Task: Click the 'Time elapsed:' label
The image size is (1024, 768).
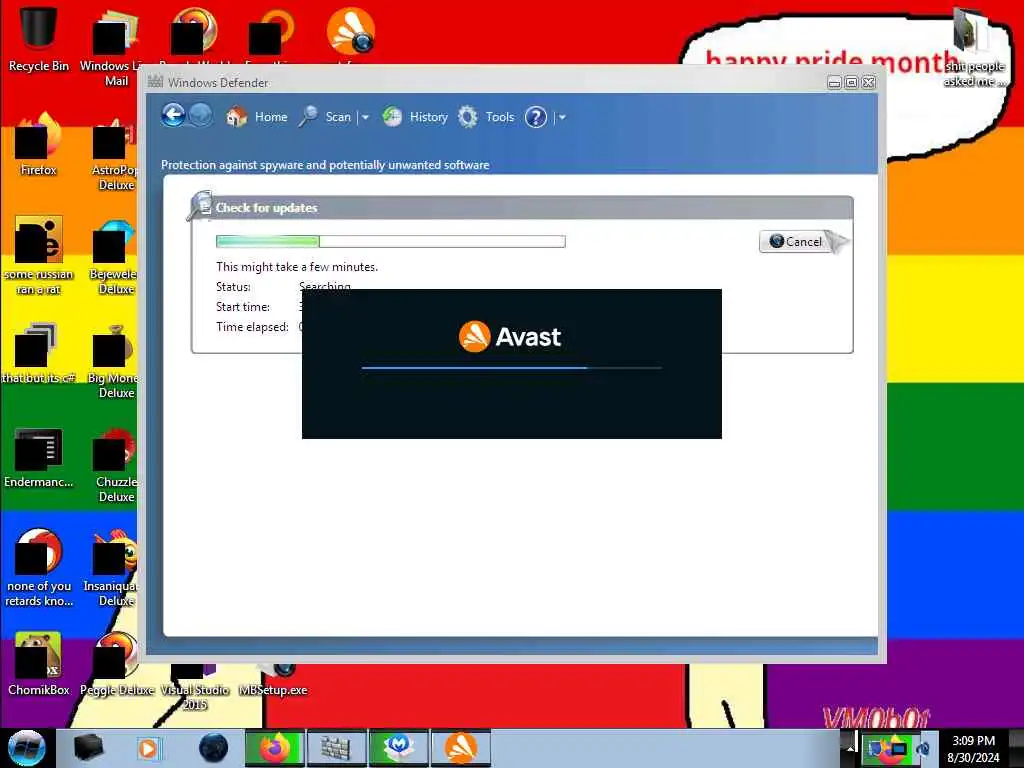Action: 252,327
